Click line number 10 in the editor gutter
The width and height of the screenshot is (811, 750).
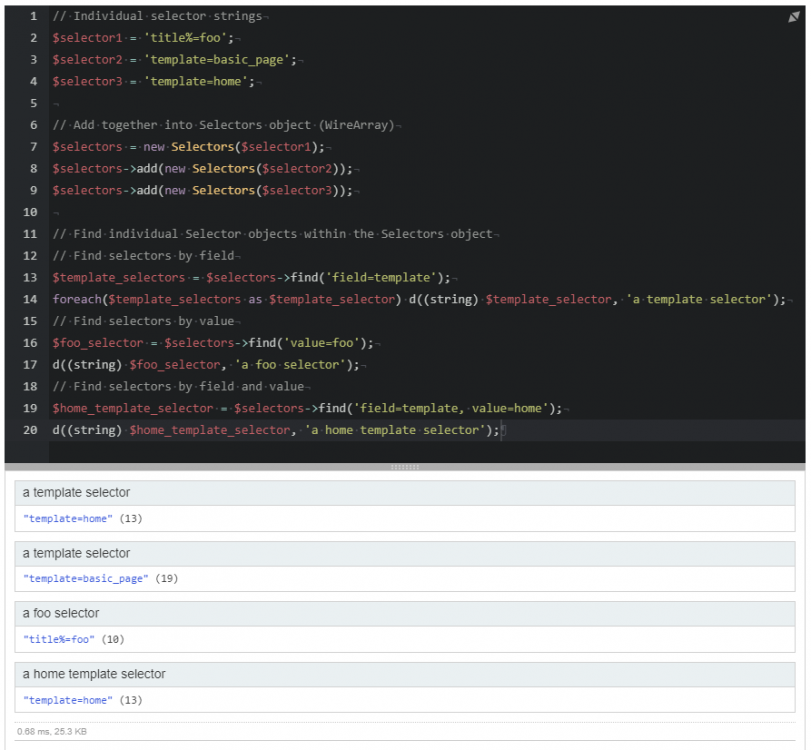[30, 212]
